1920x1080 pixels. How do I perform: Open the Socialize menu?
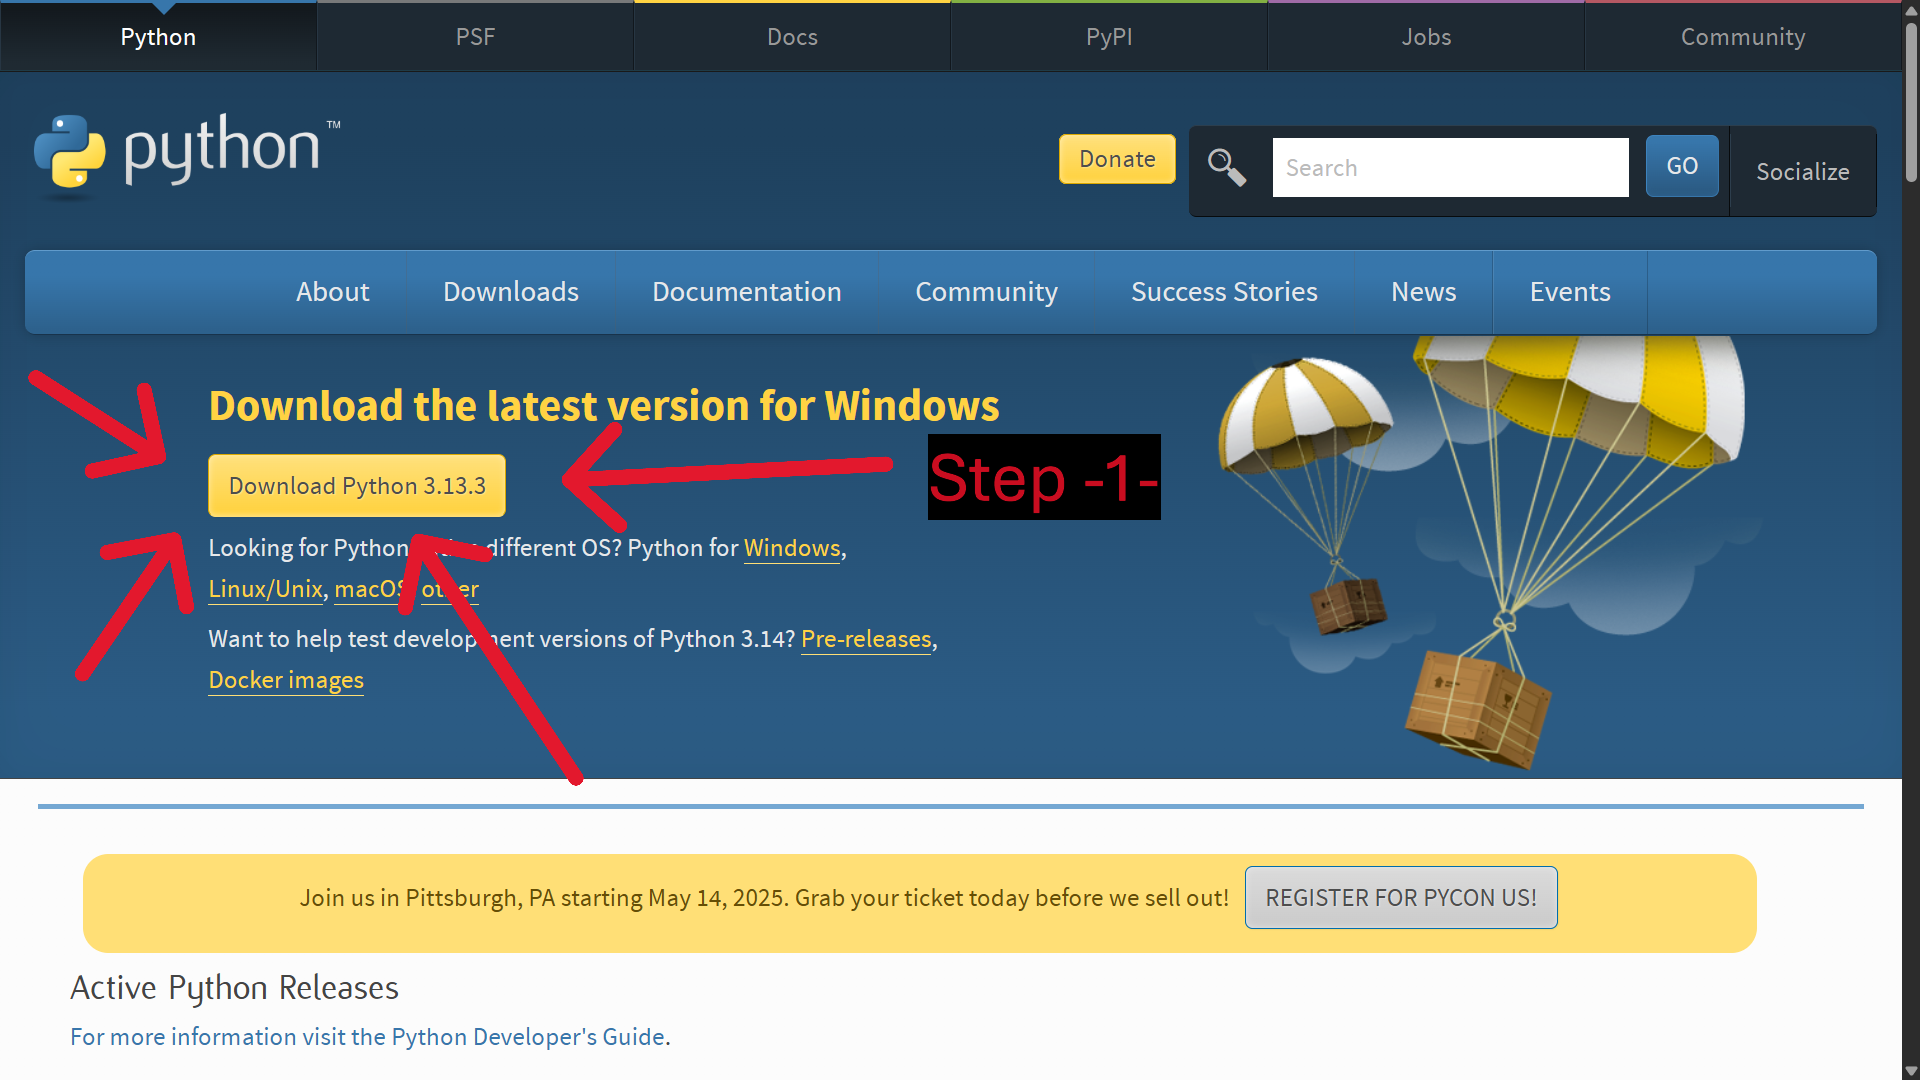pos(1803,171)
